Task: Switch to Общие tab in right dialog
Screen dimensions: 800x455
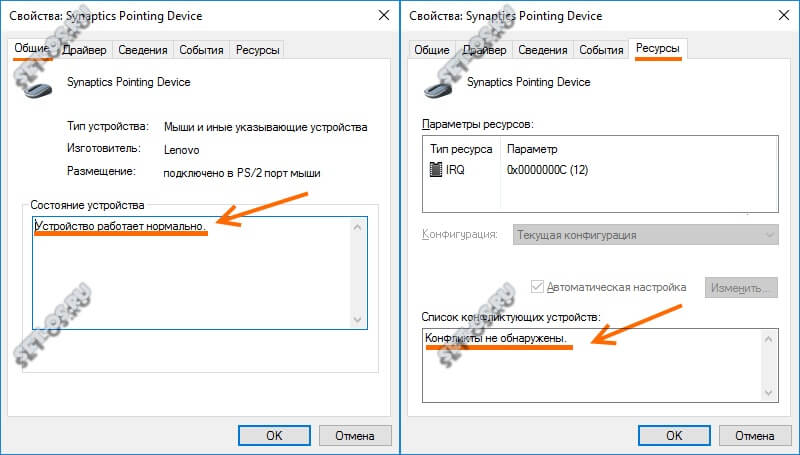Action: coord(432,50)
